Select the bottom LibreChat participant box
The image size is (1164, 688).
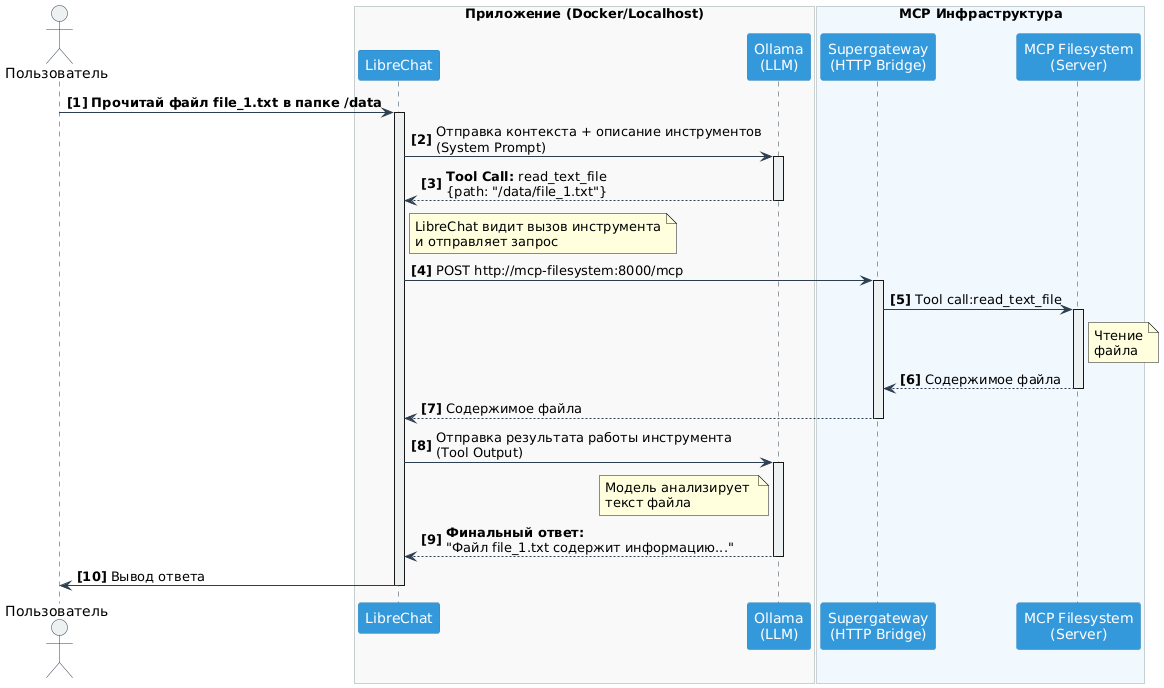(x=398, y=617)
